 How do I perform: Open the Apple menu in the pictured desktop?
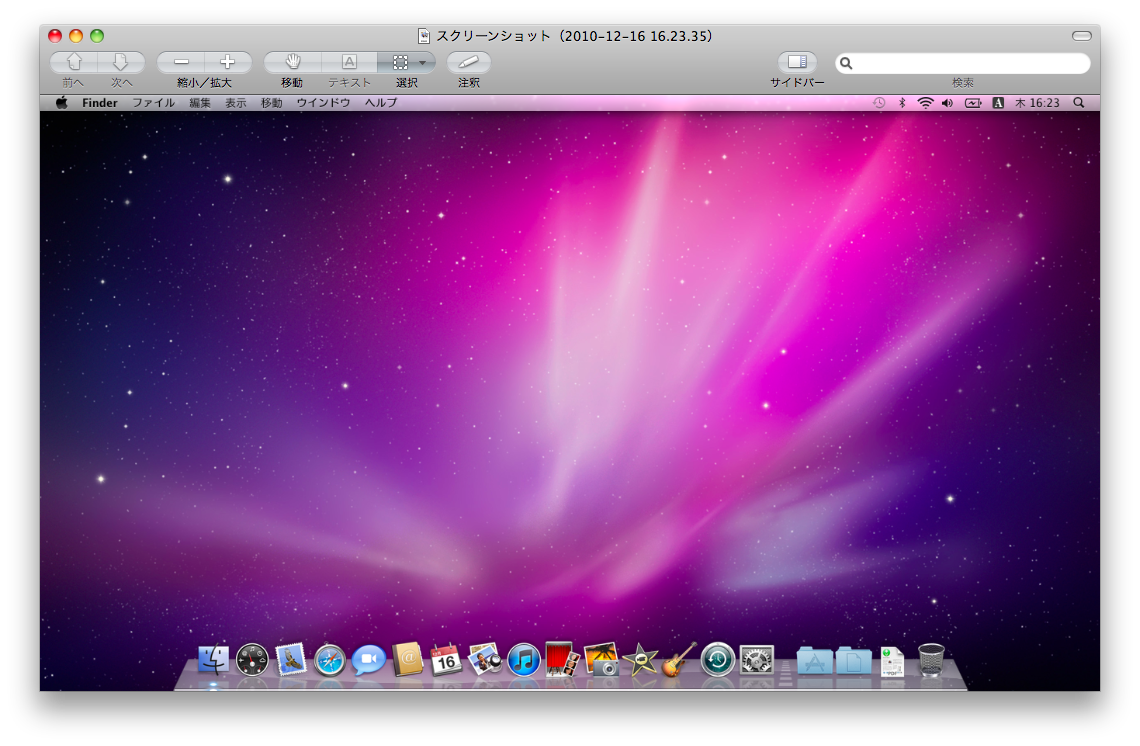(x=62, y=103)
